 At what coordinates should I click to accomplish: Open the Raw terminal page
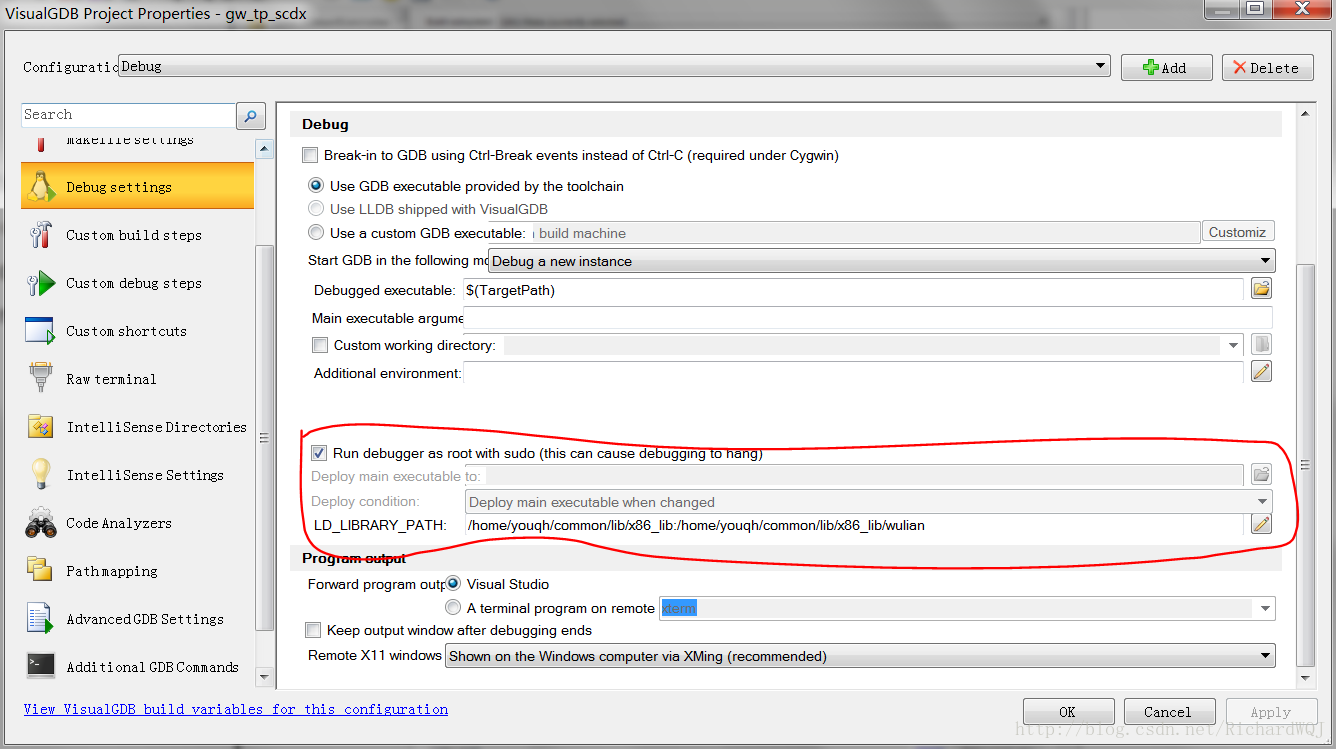137,379
